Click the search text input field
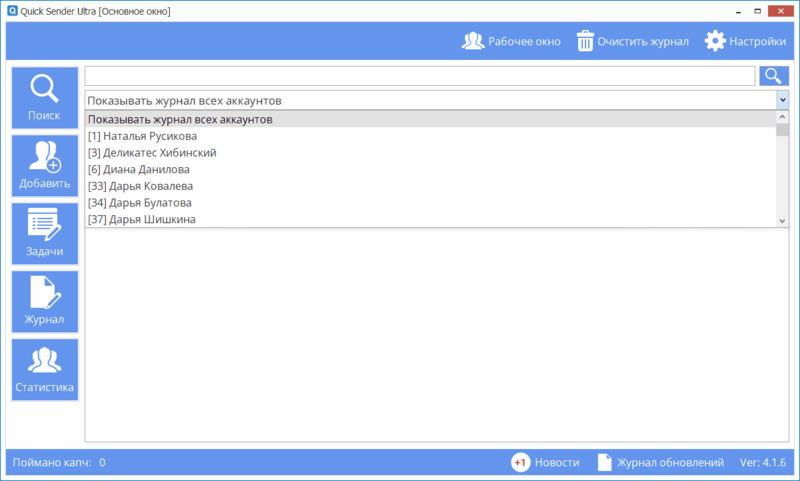 click(420, 76)
